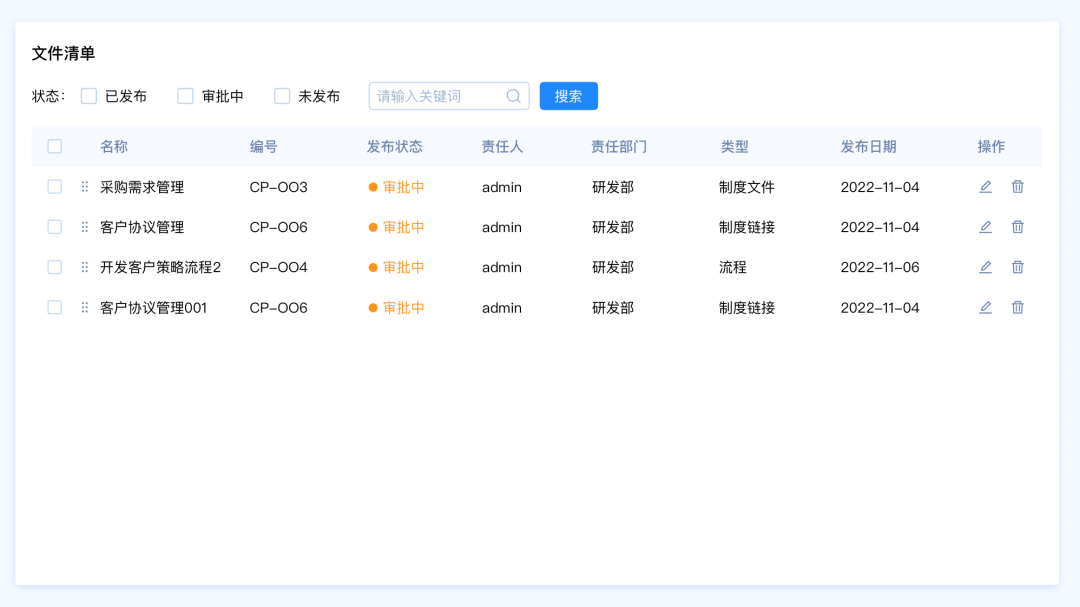Click the 发布日期 column header
This screenshot has width=1080, height=607.
click(x=868, y=146)
